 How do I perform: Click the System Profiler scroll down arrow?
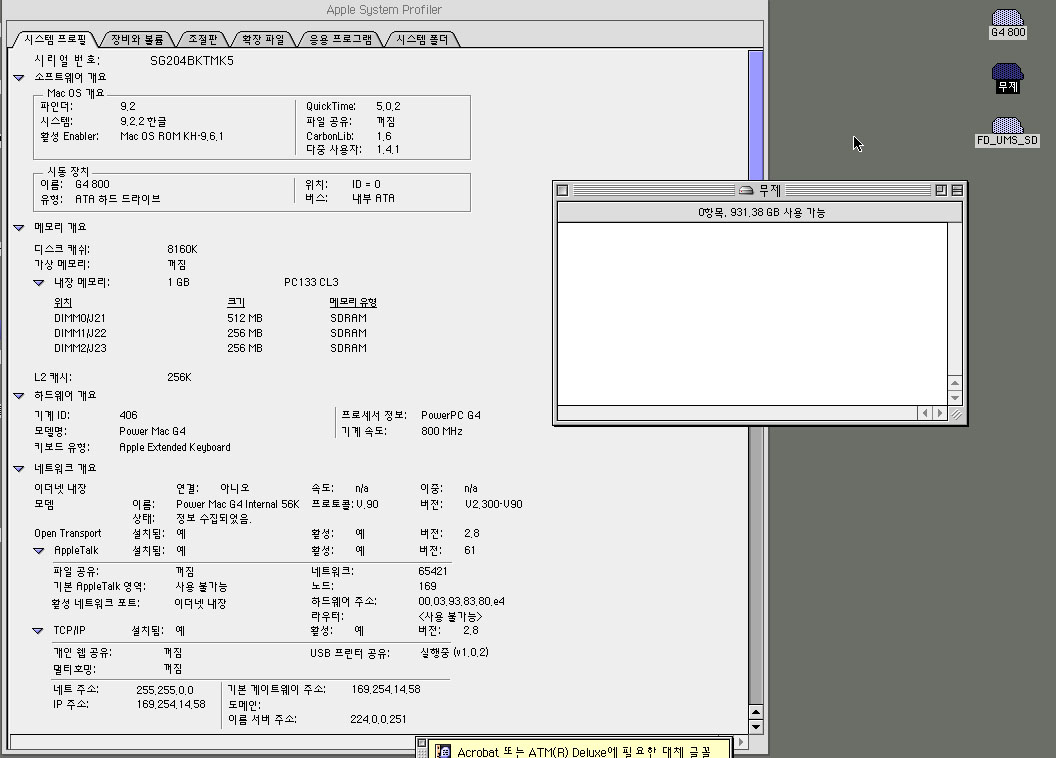[756, 727]
